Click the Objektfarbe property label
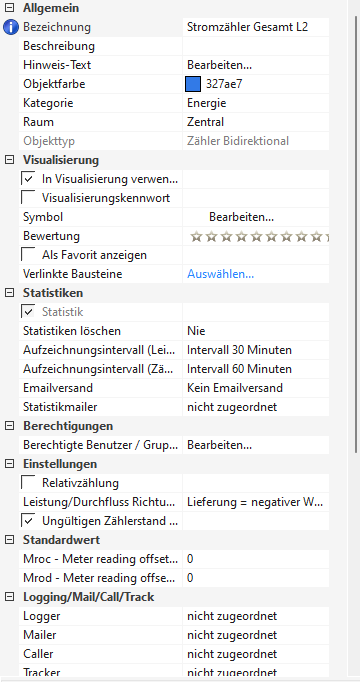360x682 pixels. pos(54,84)
